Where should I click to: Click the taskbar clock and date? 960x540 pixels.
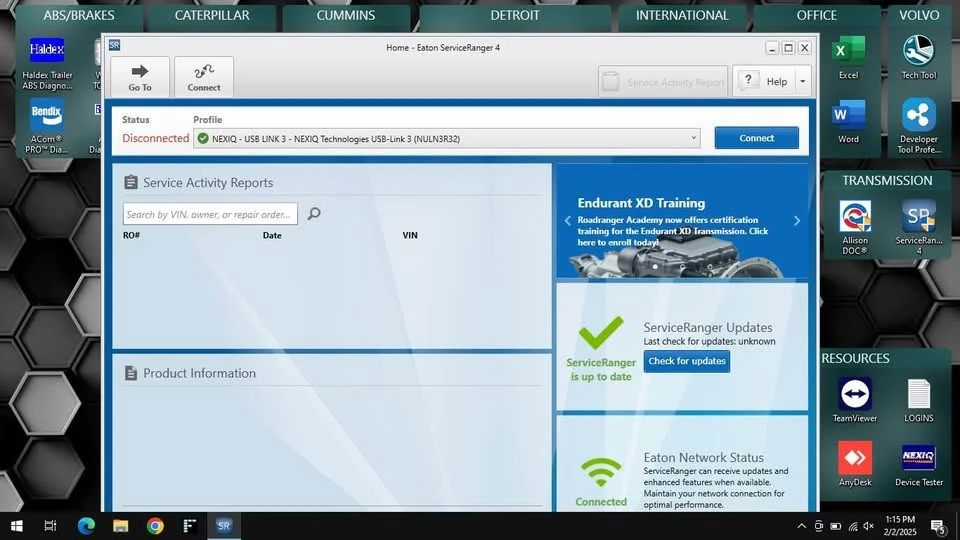pos(900,526)
